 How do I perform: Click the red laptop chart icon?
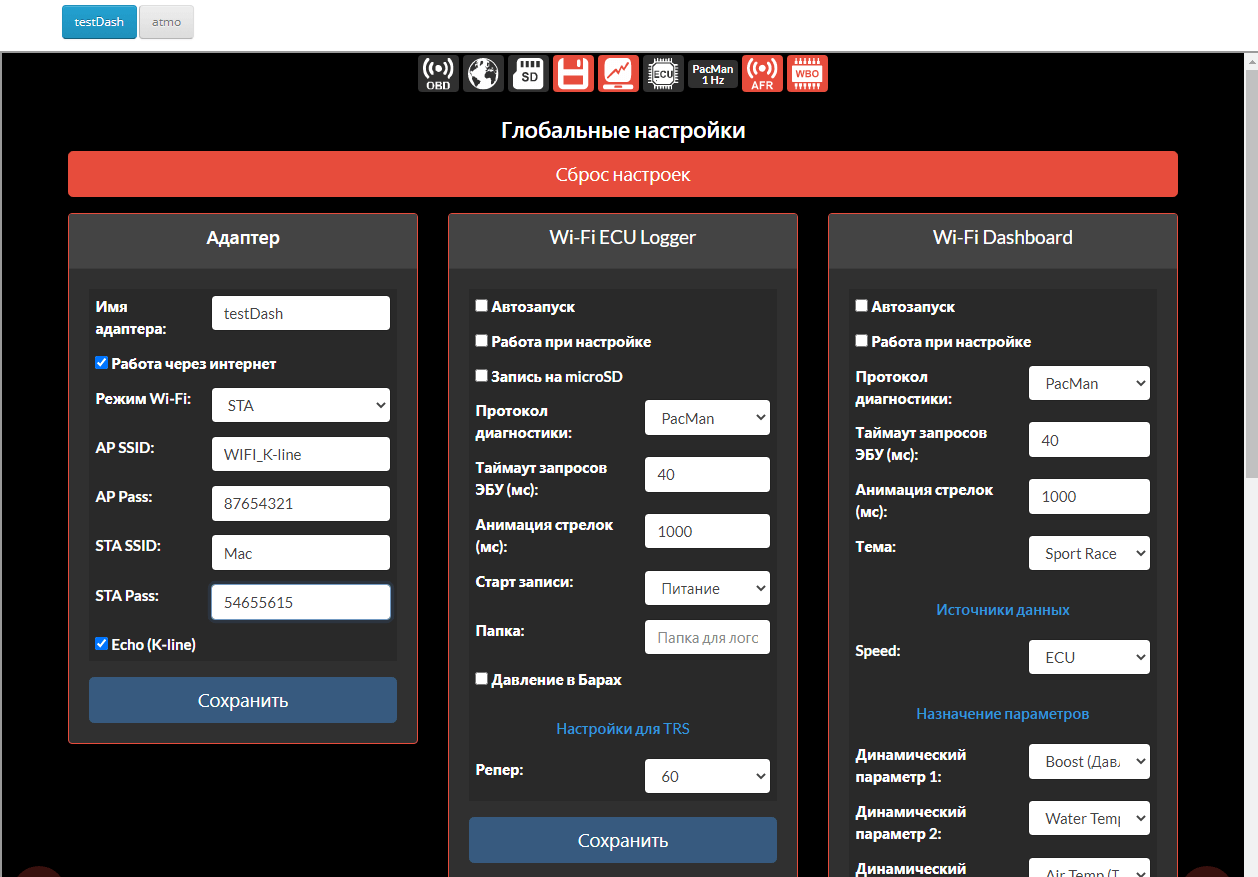(x=619, y=74)
